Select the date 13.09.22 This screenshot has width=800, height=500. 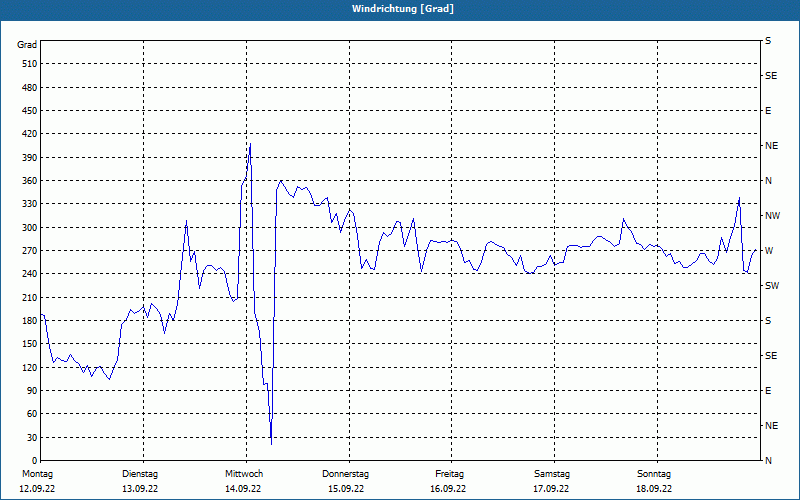coord(140,489)
